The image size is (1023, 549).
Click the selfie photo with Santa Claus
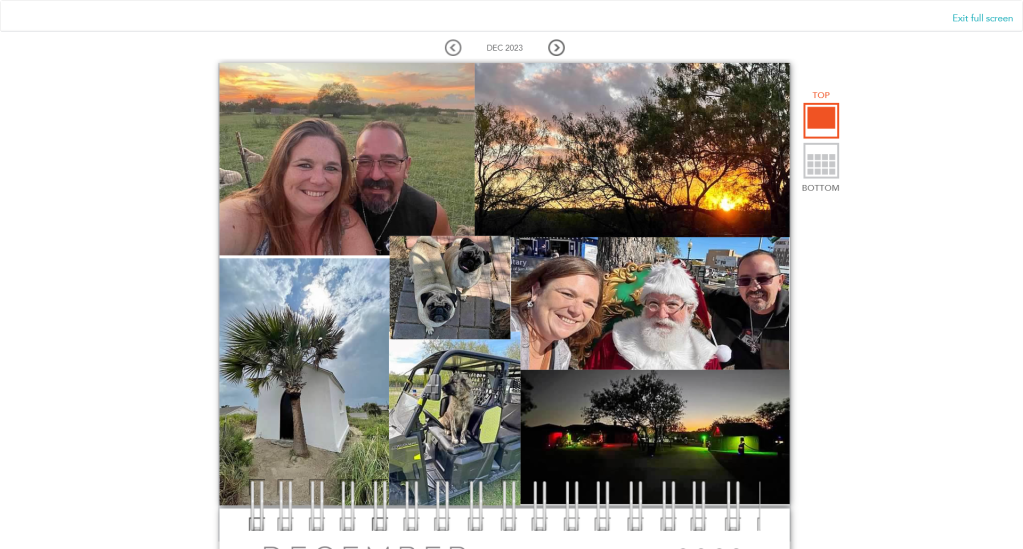(650, 303)
